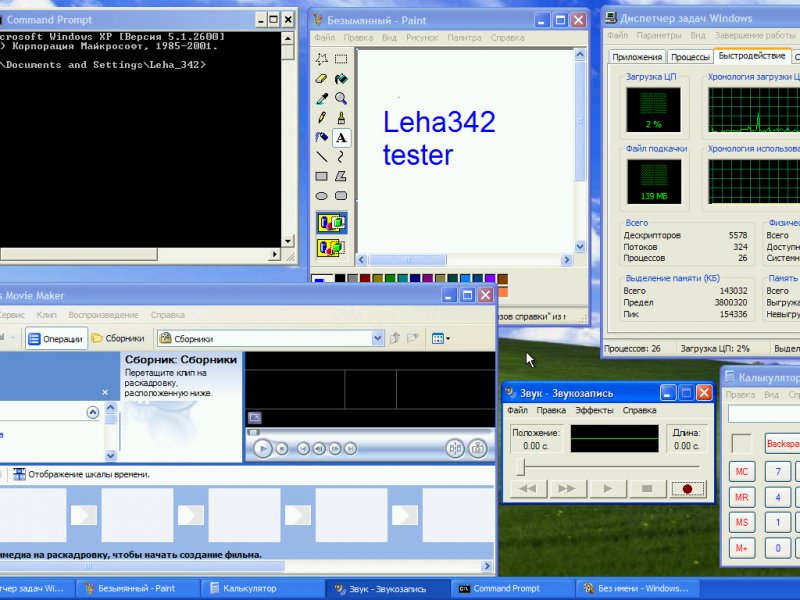Click Отображение шкалы времени timeline toggle

82,474
